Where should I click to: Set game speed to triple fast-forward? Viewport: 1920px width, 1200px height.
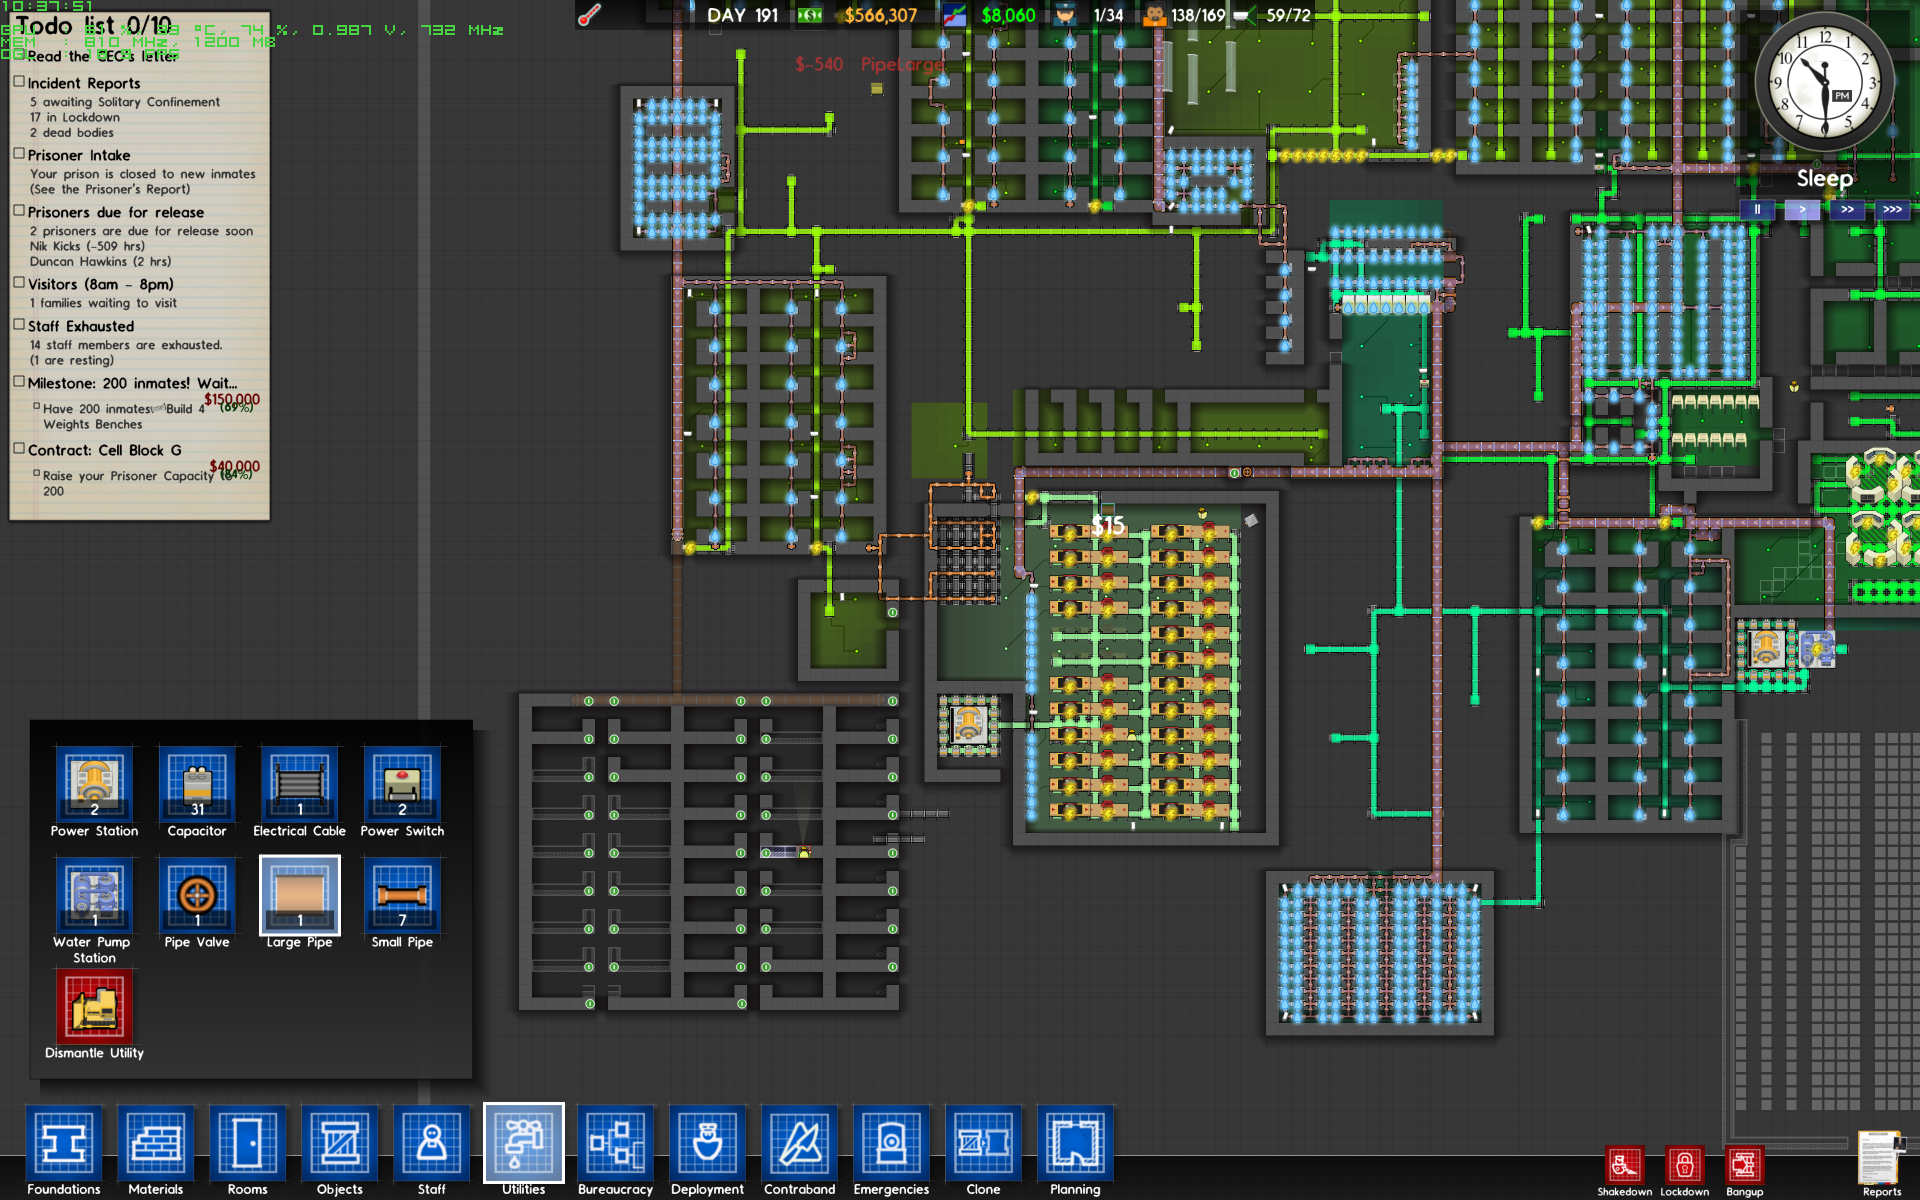click(1892, 210)
